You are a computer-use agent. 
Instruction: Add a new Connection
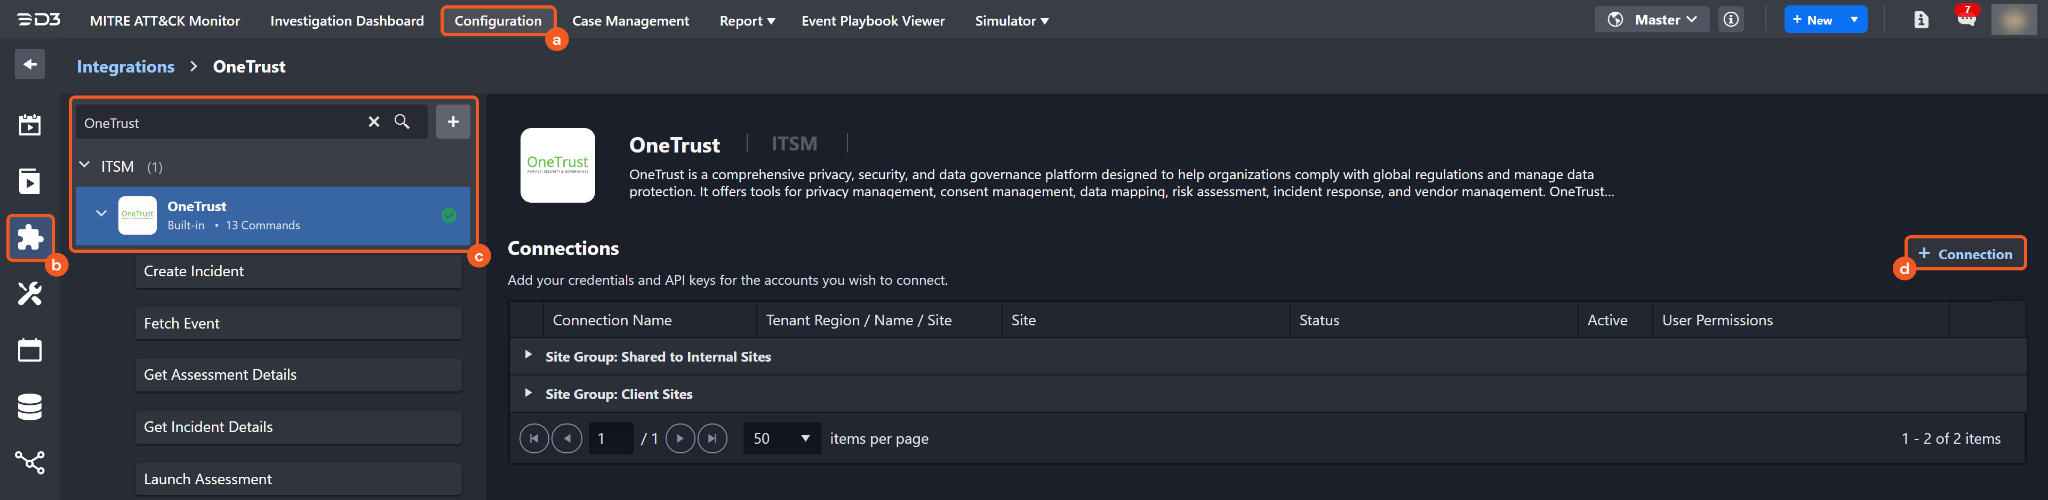(x=1965, y=254)
